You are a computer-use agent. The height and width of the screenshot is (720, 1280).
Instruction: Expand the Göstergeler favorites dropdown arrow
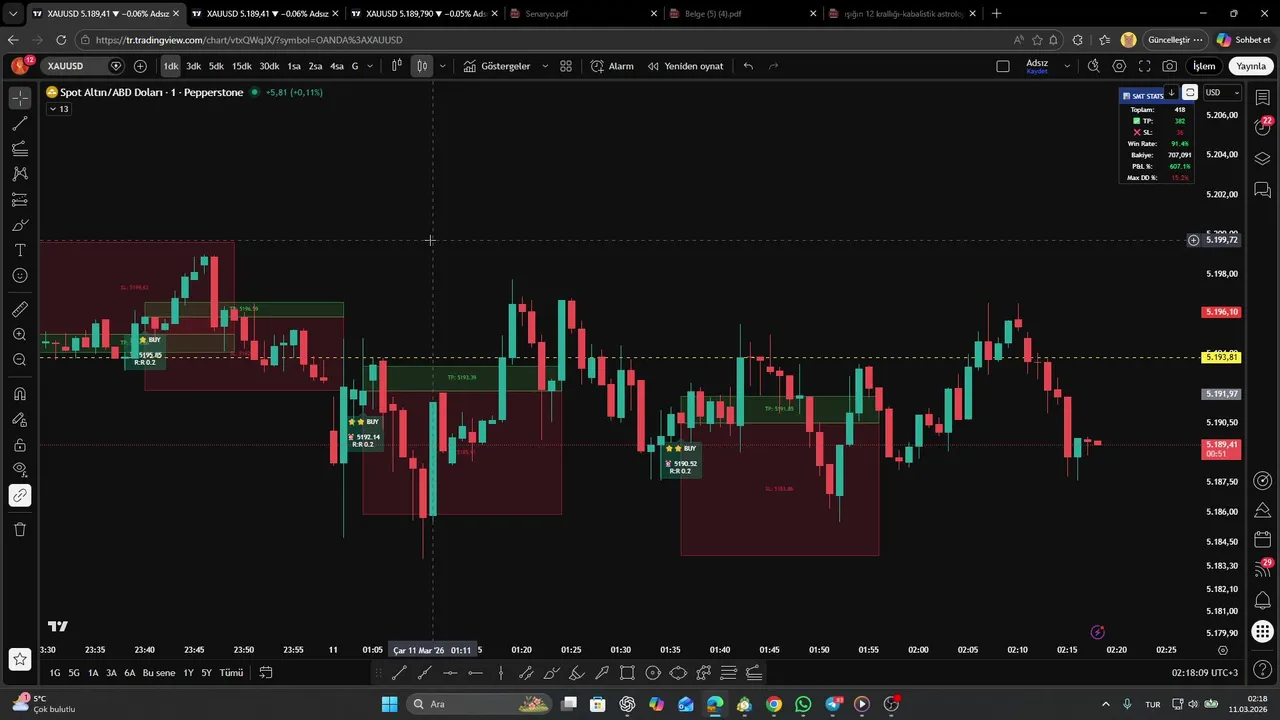(545, 66)
